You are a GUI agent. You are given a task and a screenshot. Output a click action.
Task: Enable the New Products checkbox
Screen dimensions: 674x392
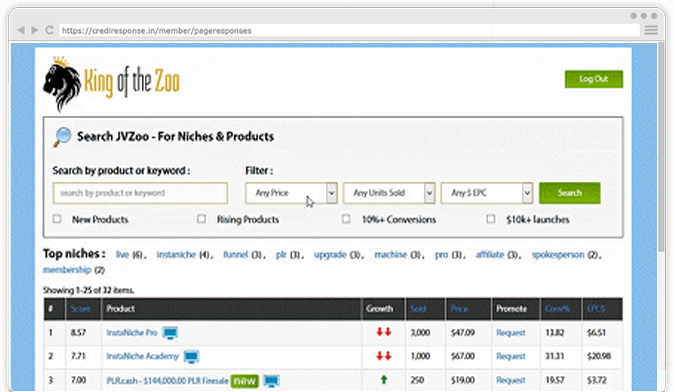[x=57, y=219]
